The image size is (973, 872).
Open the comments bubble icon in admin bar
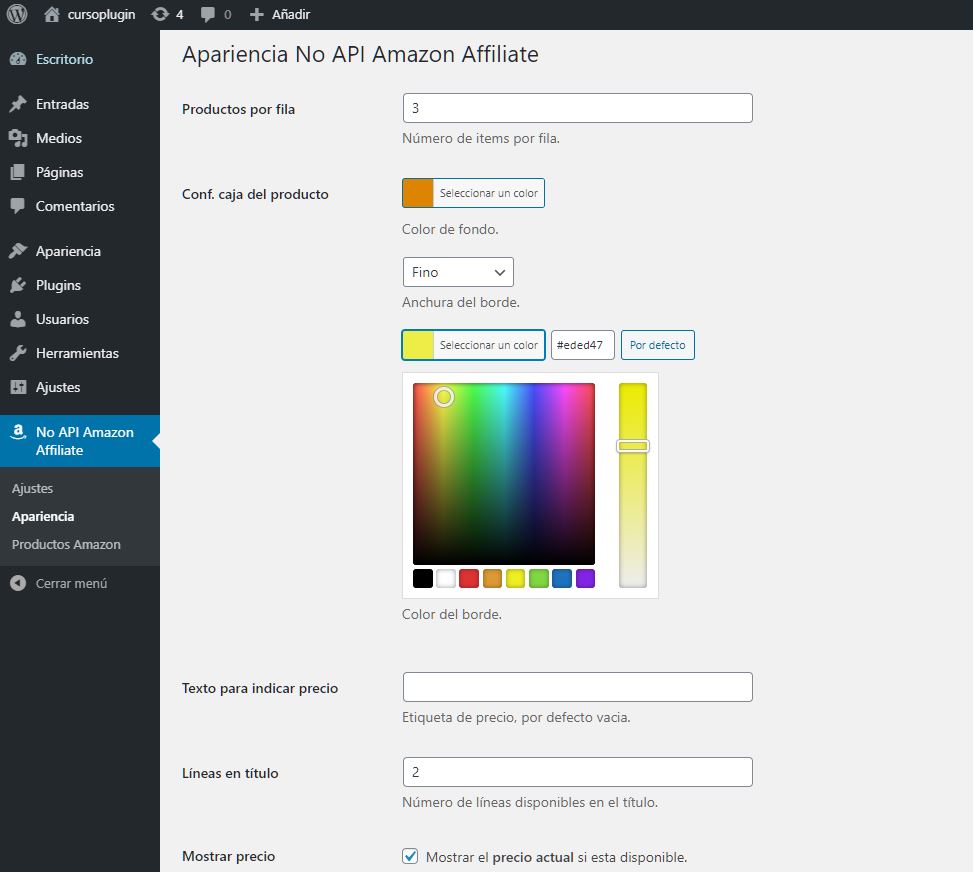[x=208, y=14]
